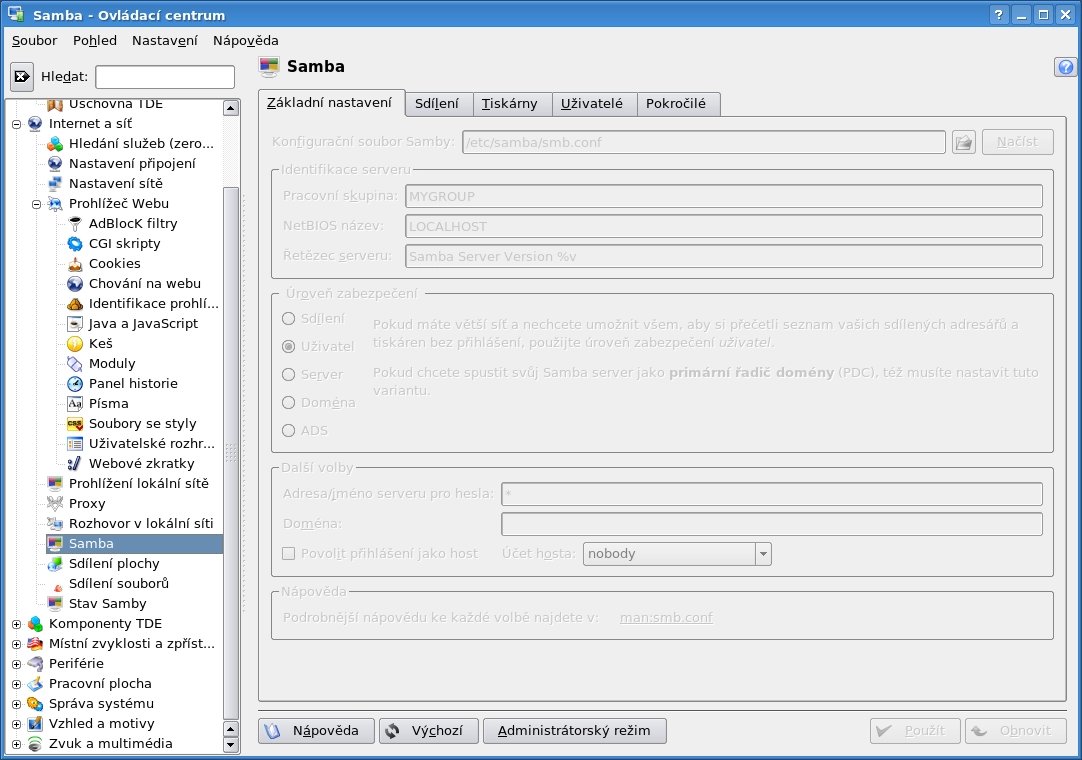Image resolution: width=1082 pixels, height=760 pixels.
Task: Select the Sdílení security level radio button
Action: click(x=288, y=319)
